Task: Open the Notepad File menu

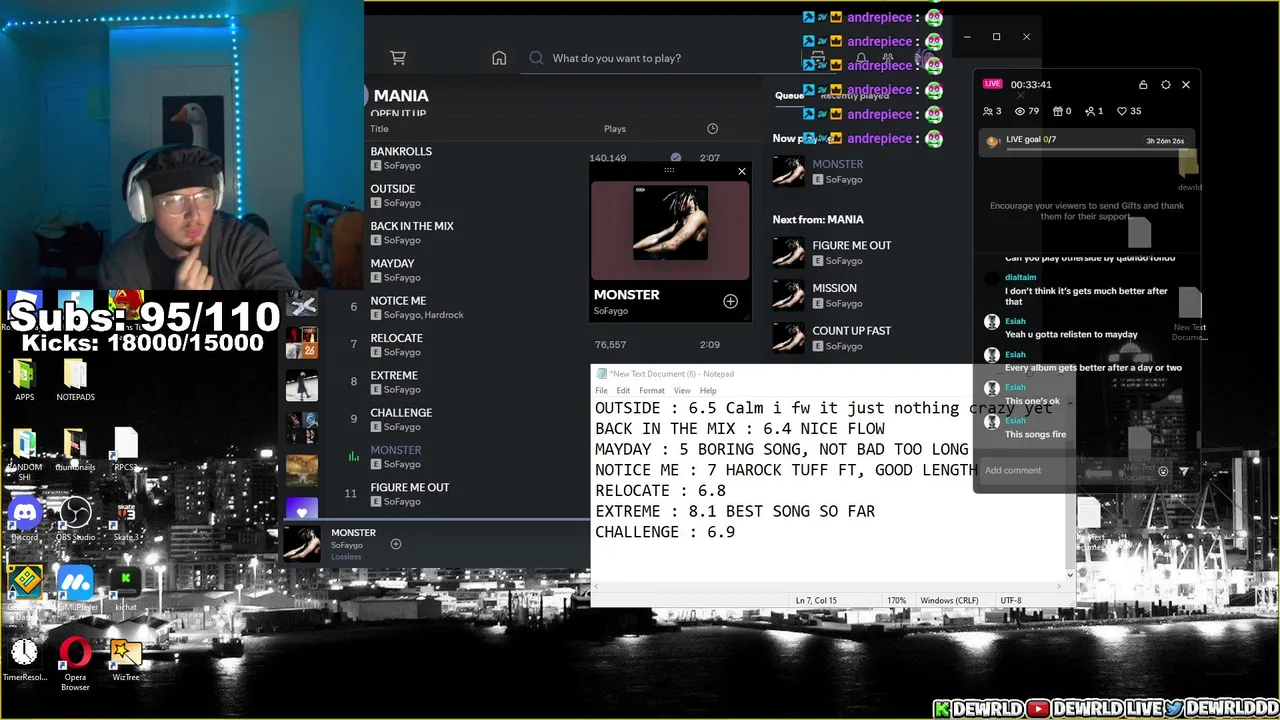Action: 601,391
